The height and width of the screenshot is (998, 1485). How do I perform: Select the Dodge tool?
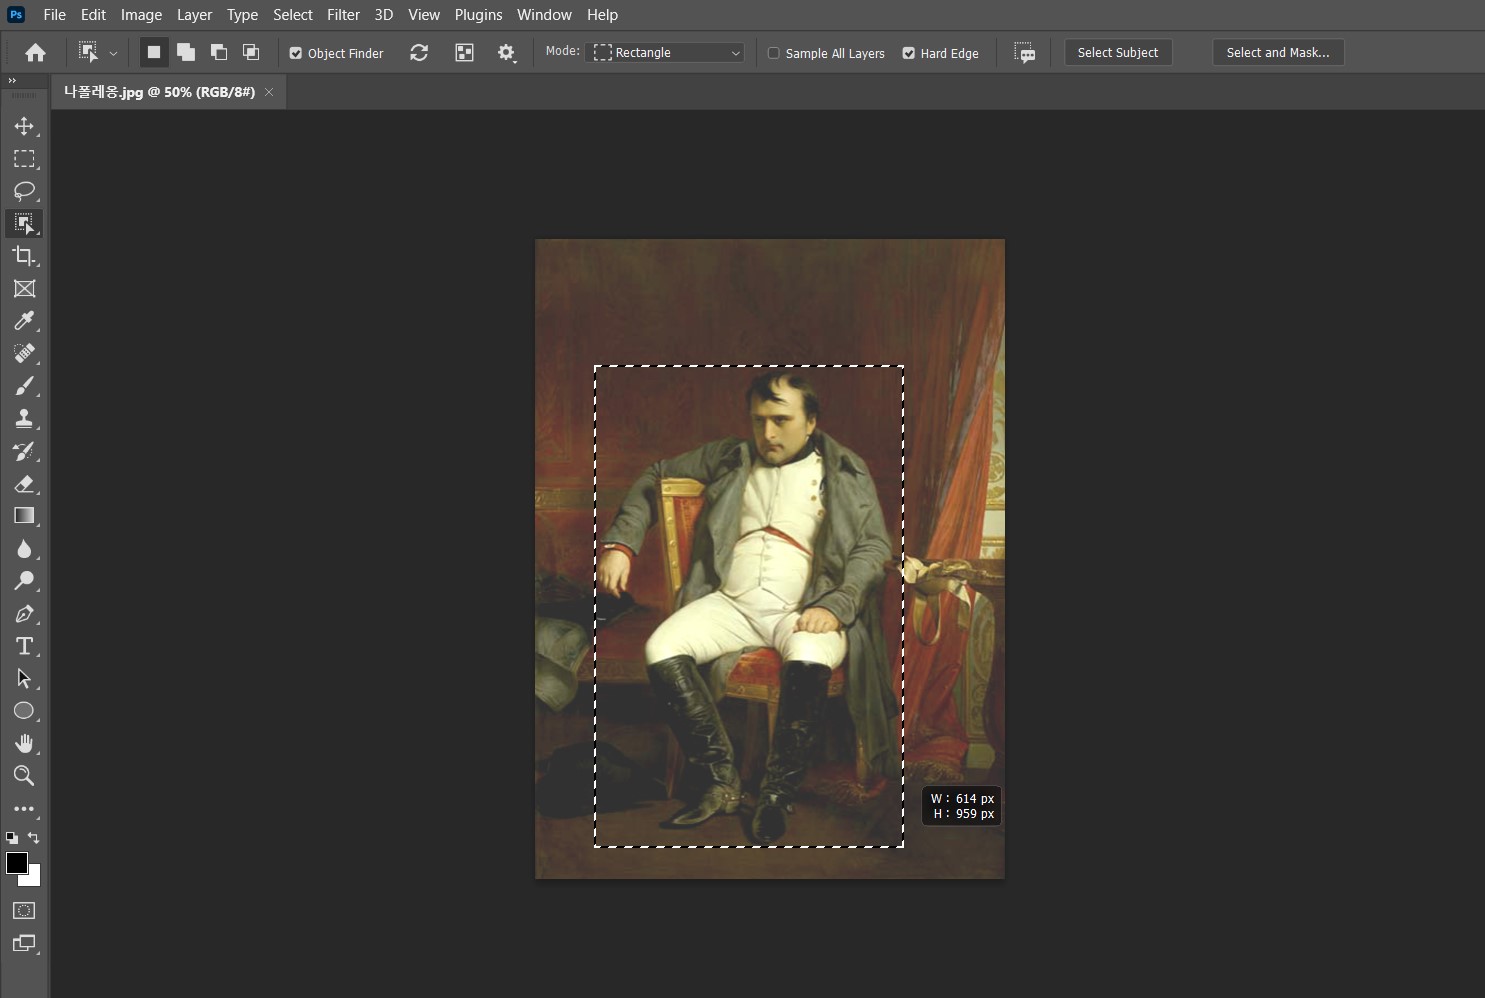[x=24, y=581]
